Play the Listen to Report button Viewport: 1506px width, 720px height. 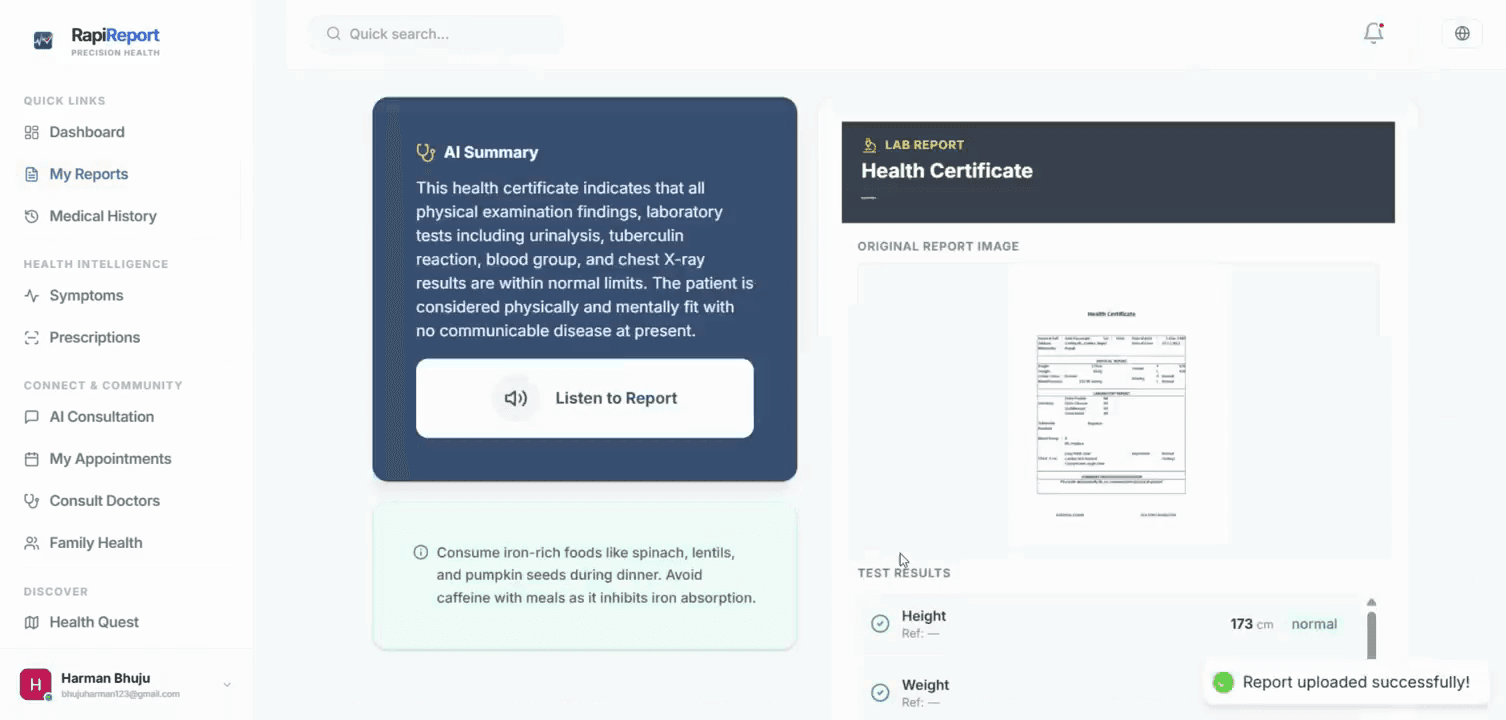[585, 398]
